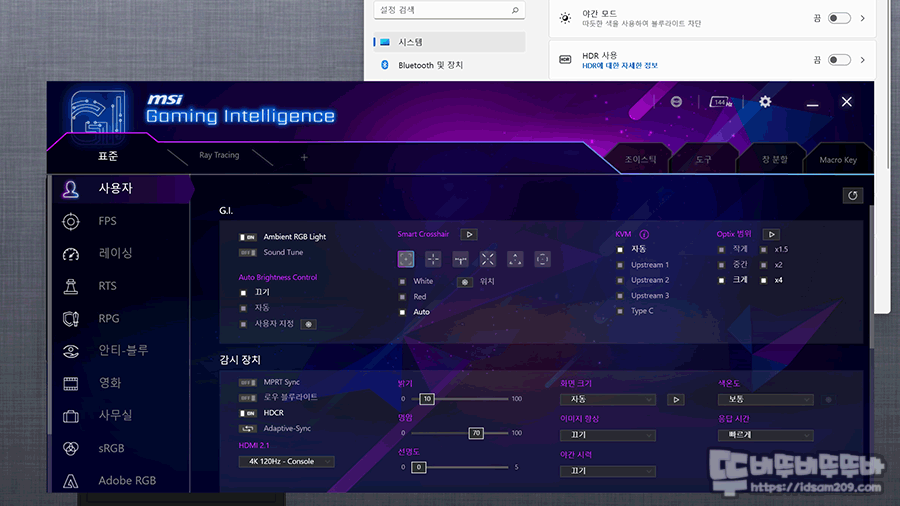Choose the T-shaped crosshair style
900x506 pixels.
(460, 259)
